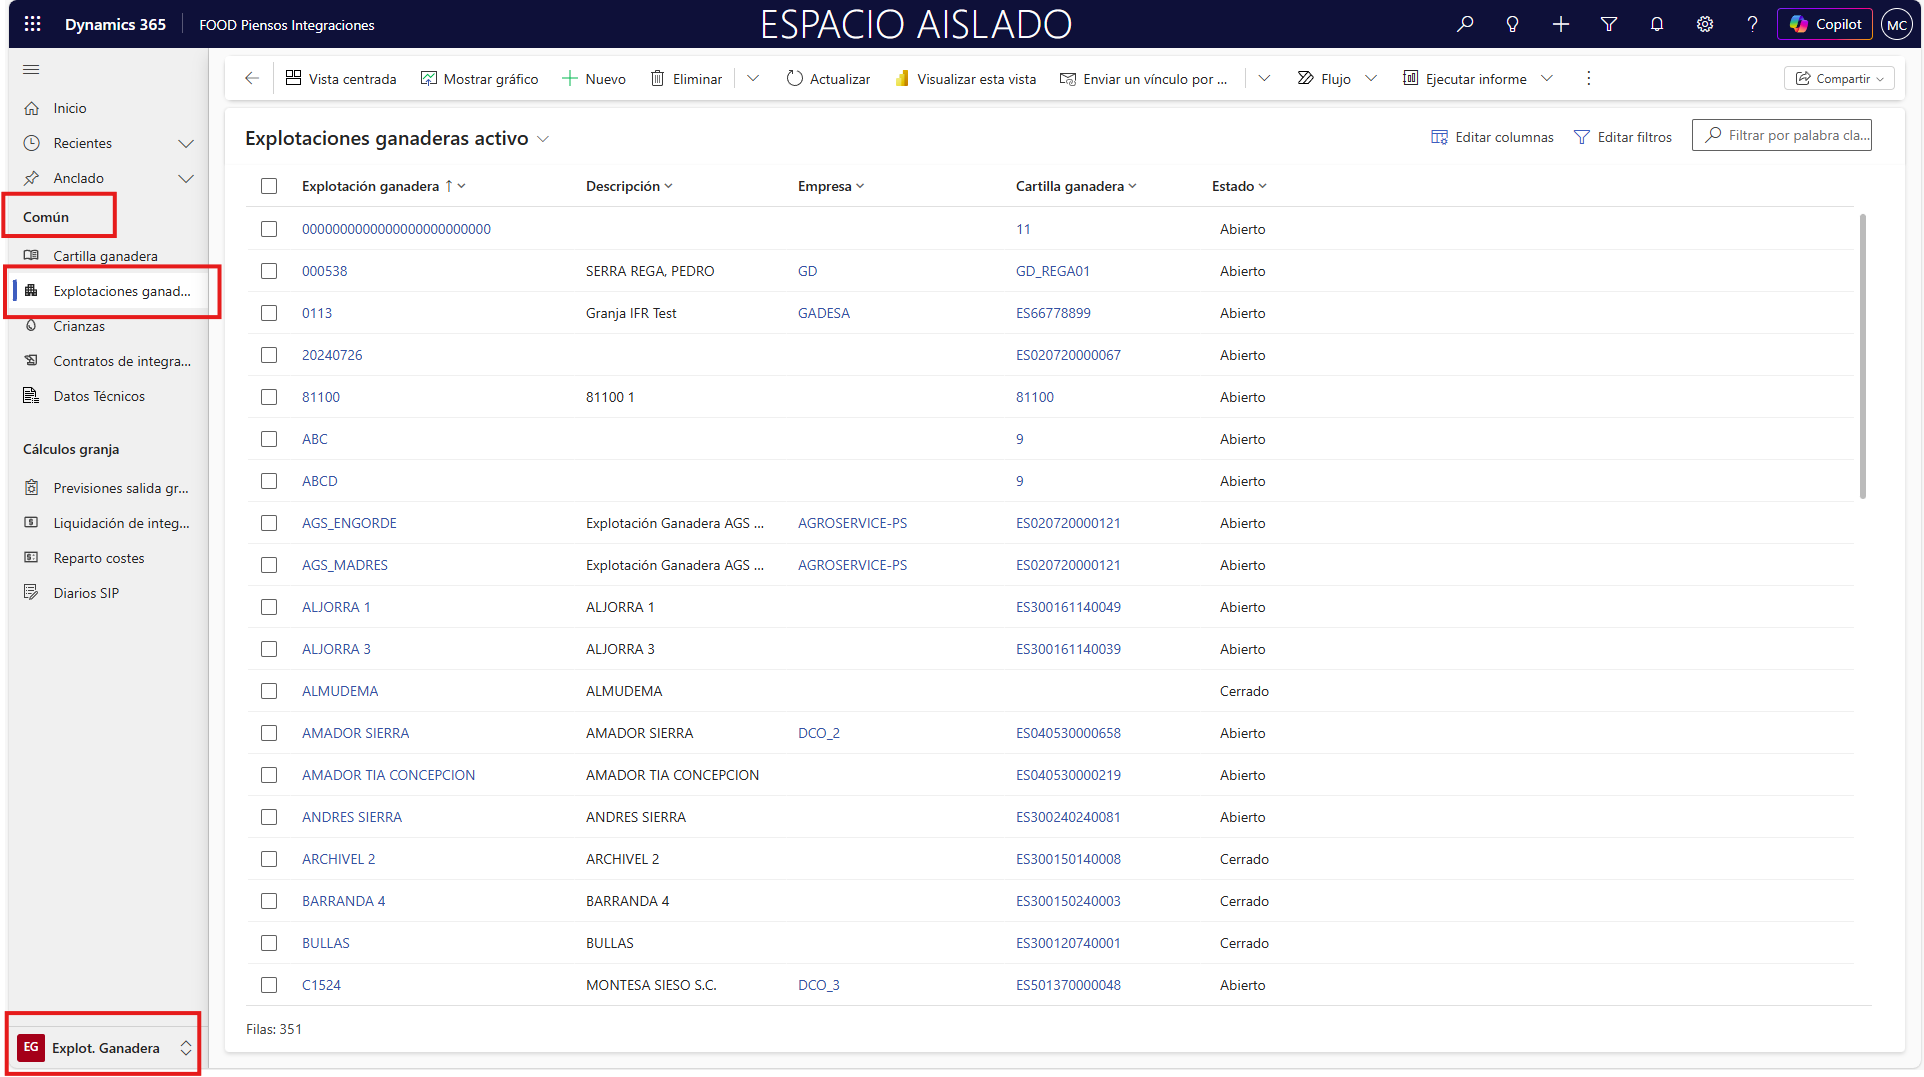Image resolution: width=1924 pixels, height=1077 pixels.
Task: Open the more commands vertical ellipsis
Action: click(x=1589, y=79)
